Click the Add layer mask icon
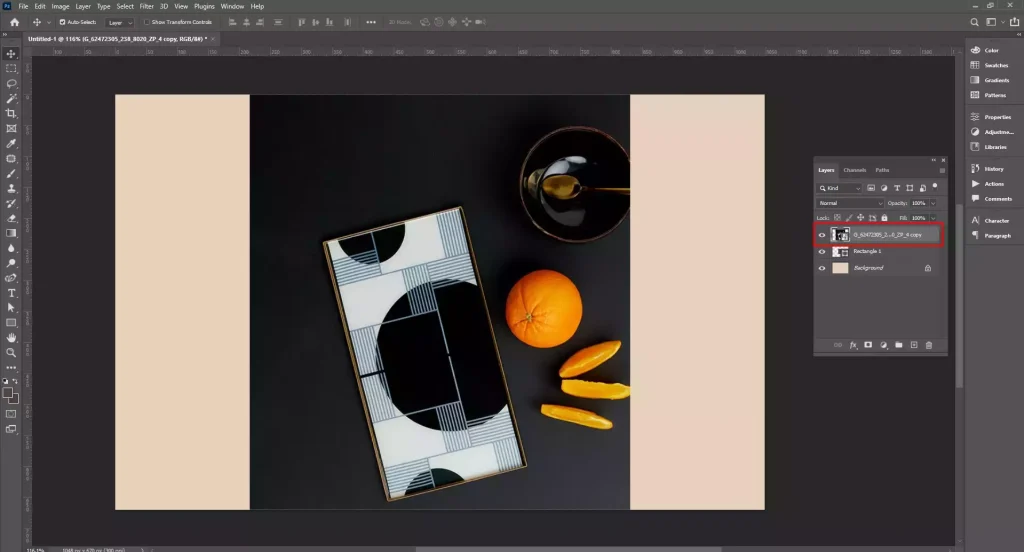The width and height of the screenshot is (1024, 552). [868, 345]
